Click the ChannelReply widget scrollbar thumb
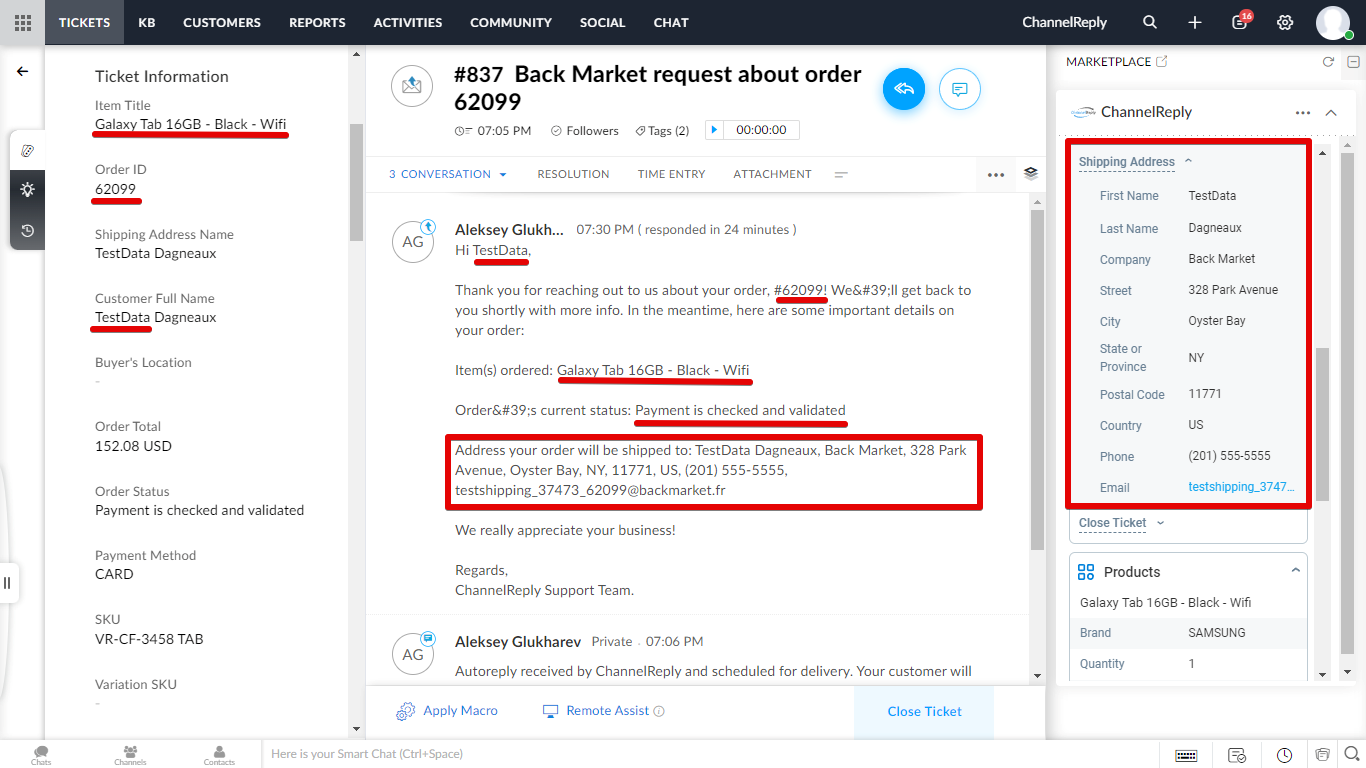Viewport: 1366px width, 768px height. (1322, 424)
